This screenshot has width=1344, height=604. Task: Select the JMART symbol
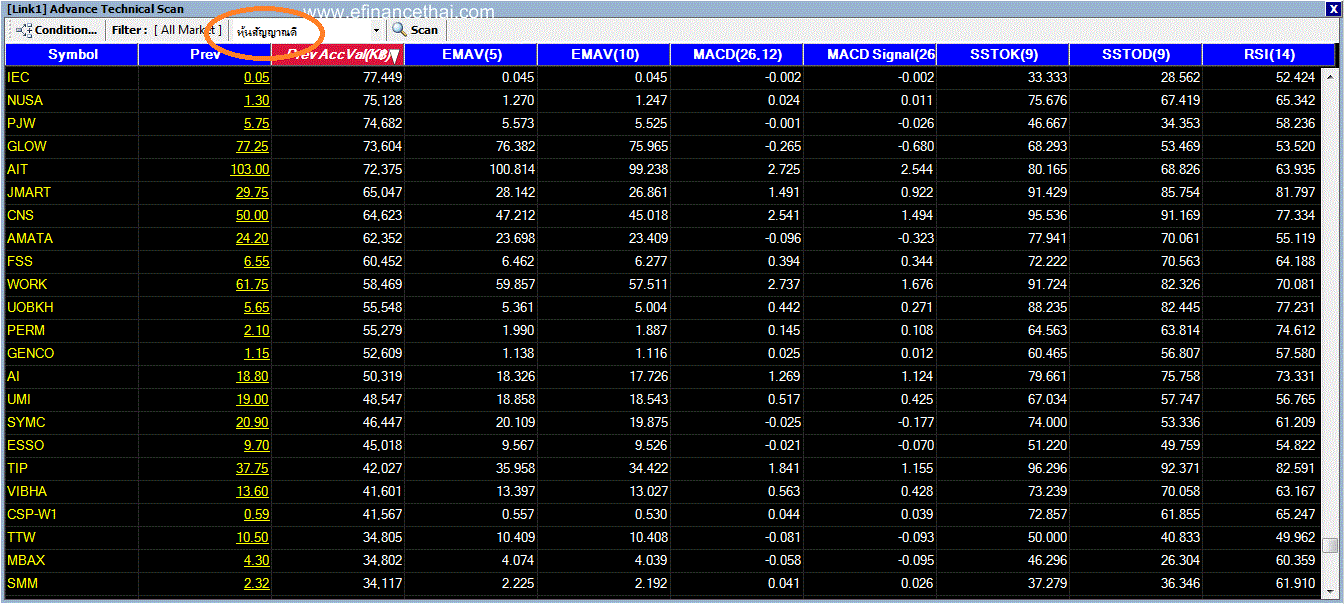(x=29, y=192)
